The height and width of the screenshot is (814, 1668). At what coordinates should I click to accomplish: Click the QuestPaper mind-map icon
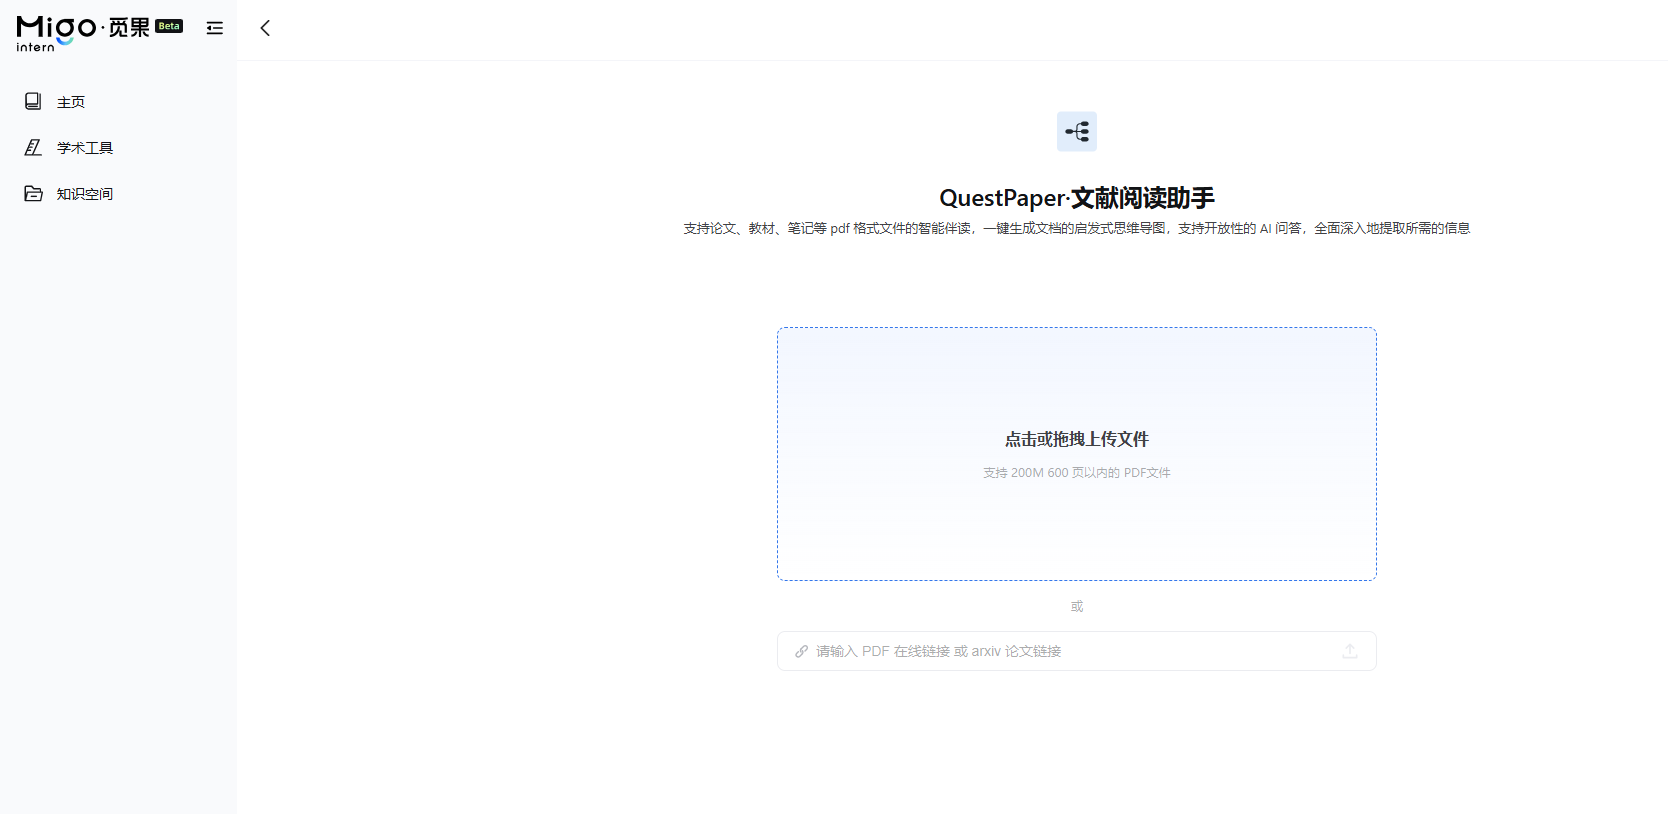[1077, 131]
